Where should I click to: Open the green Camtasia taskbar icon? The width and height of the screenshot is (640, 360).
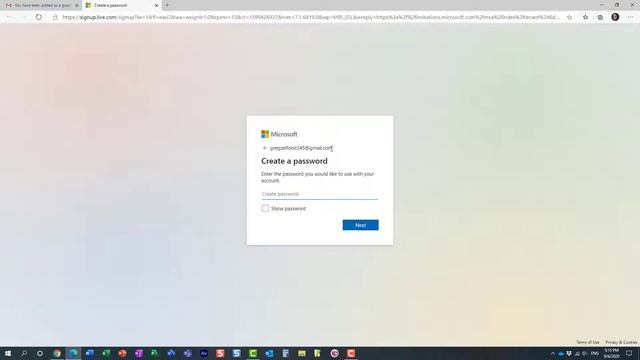(x=253, y=353)
